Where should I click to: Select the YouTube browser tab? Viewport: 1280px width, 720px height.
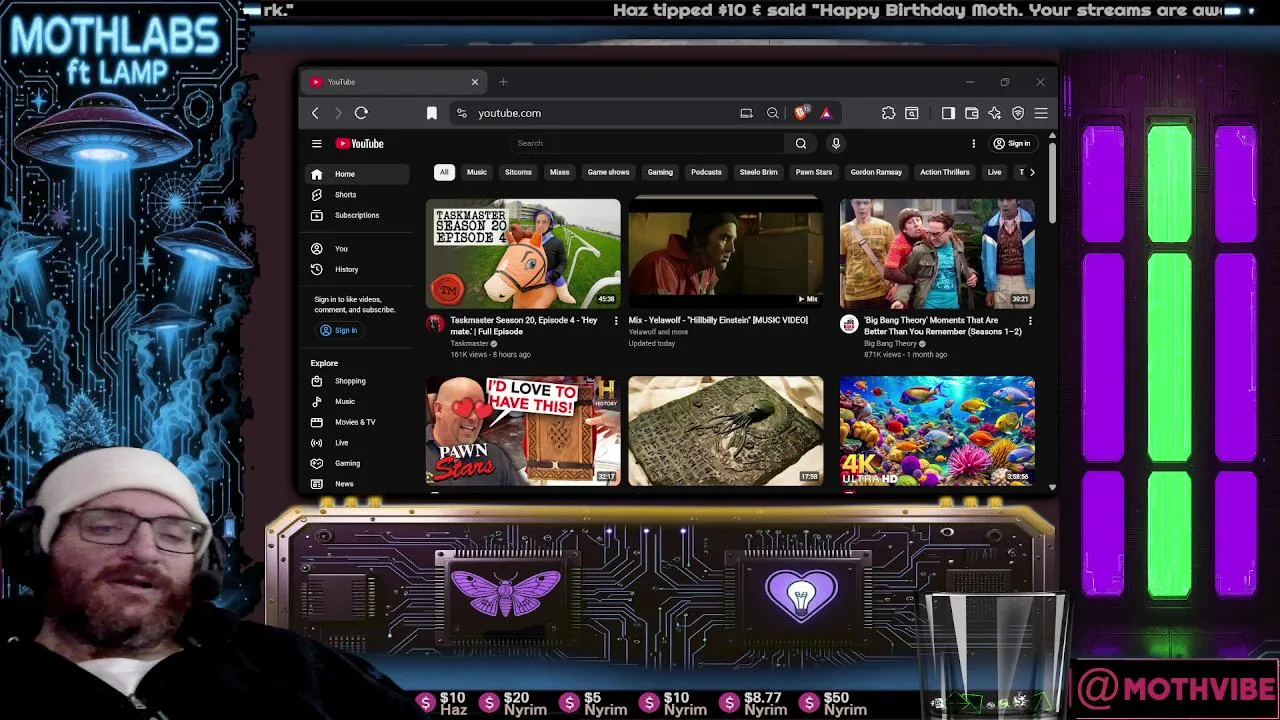click(395, 82)
